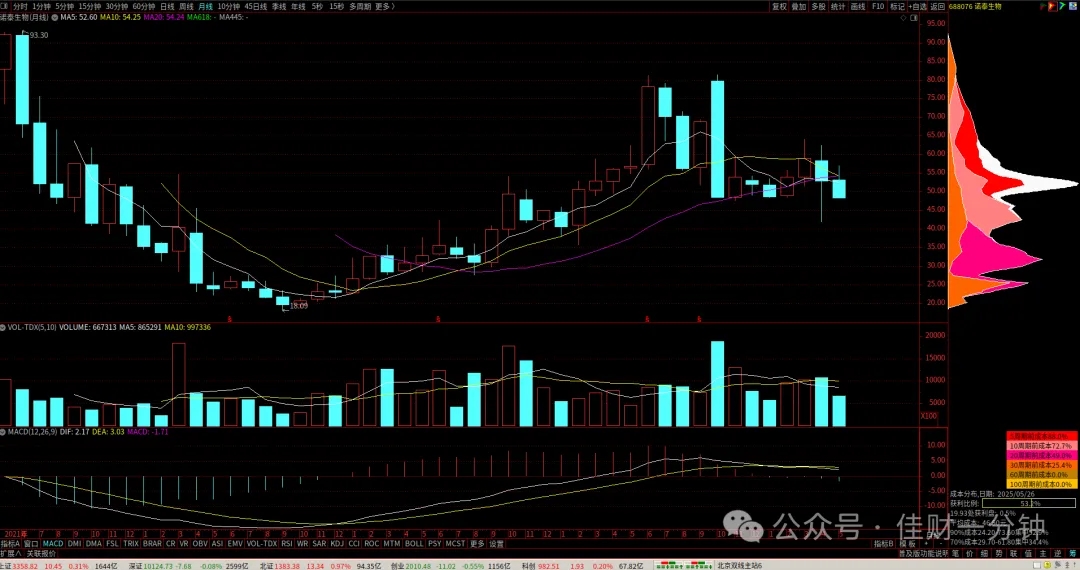
Task: Click the 叠加 overlay button
Action: [x=798, y=6]
